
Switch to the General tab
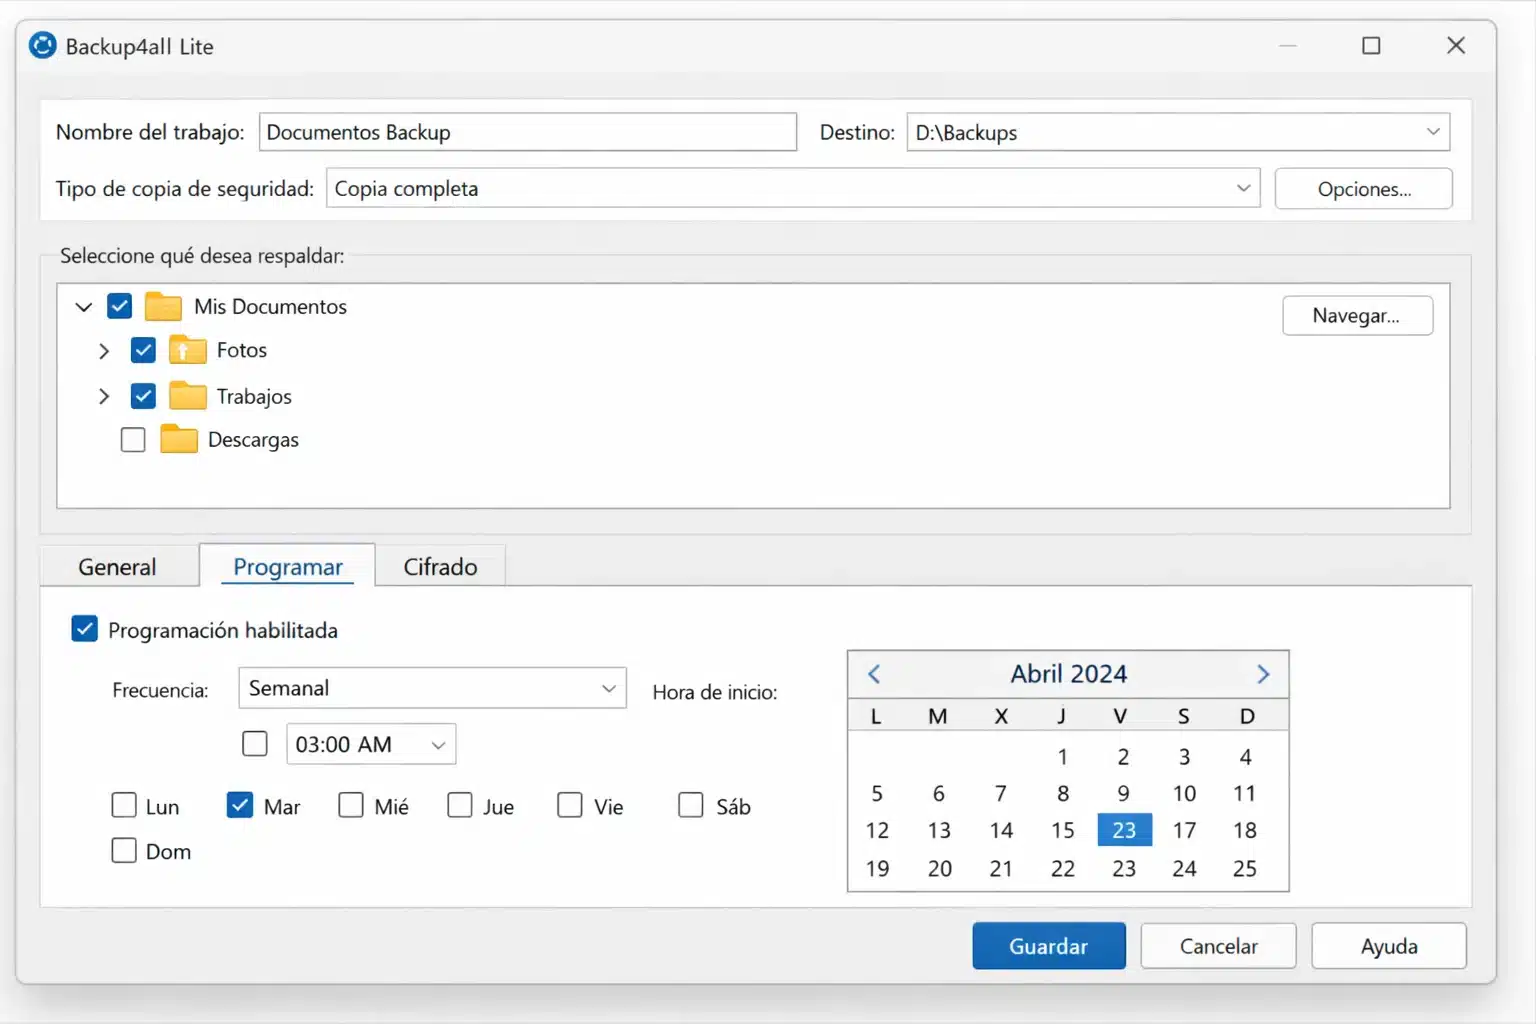point(117,566)
